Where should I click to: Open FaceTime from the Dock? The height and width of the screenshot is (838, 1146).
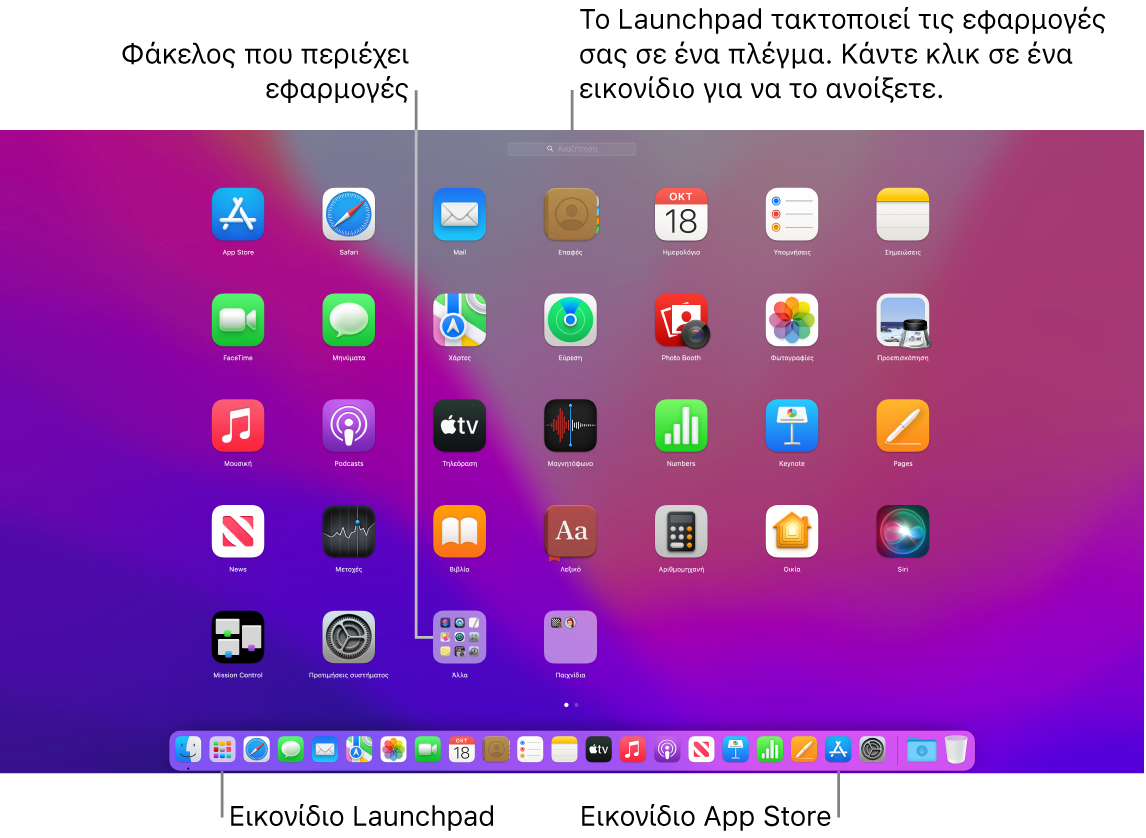pos(428,750)
